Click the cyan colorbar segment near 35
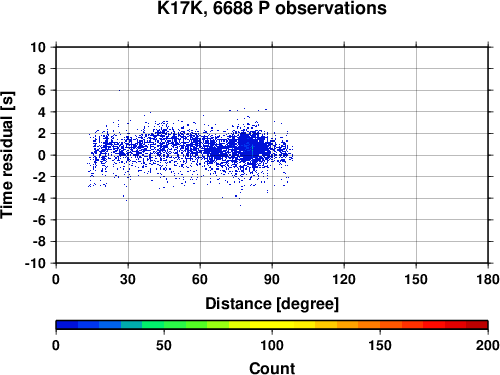 click(131, 325)
